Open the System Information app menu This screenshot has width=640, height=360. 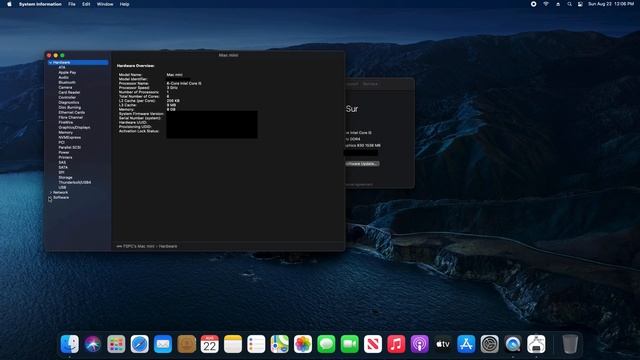pyautogui.click(x=40, y=4)
